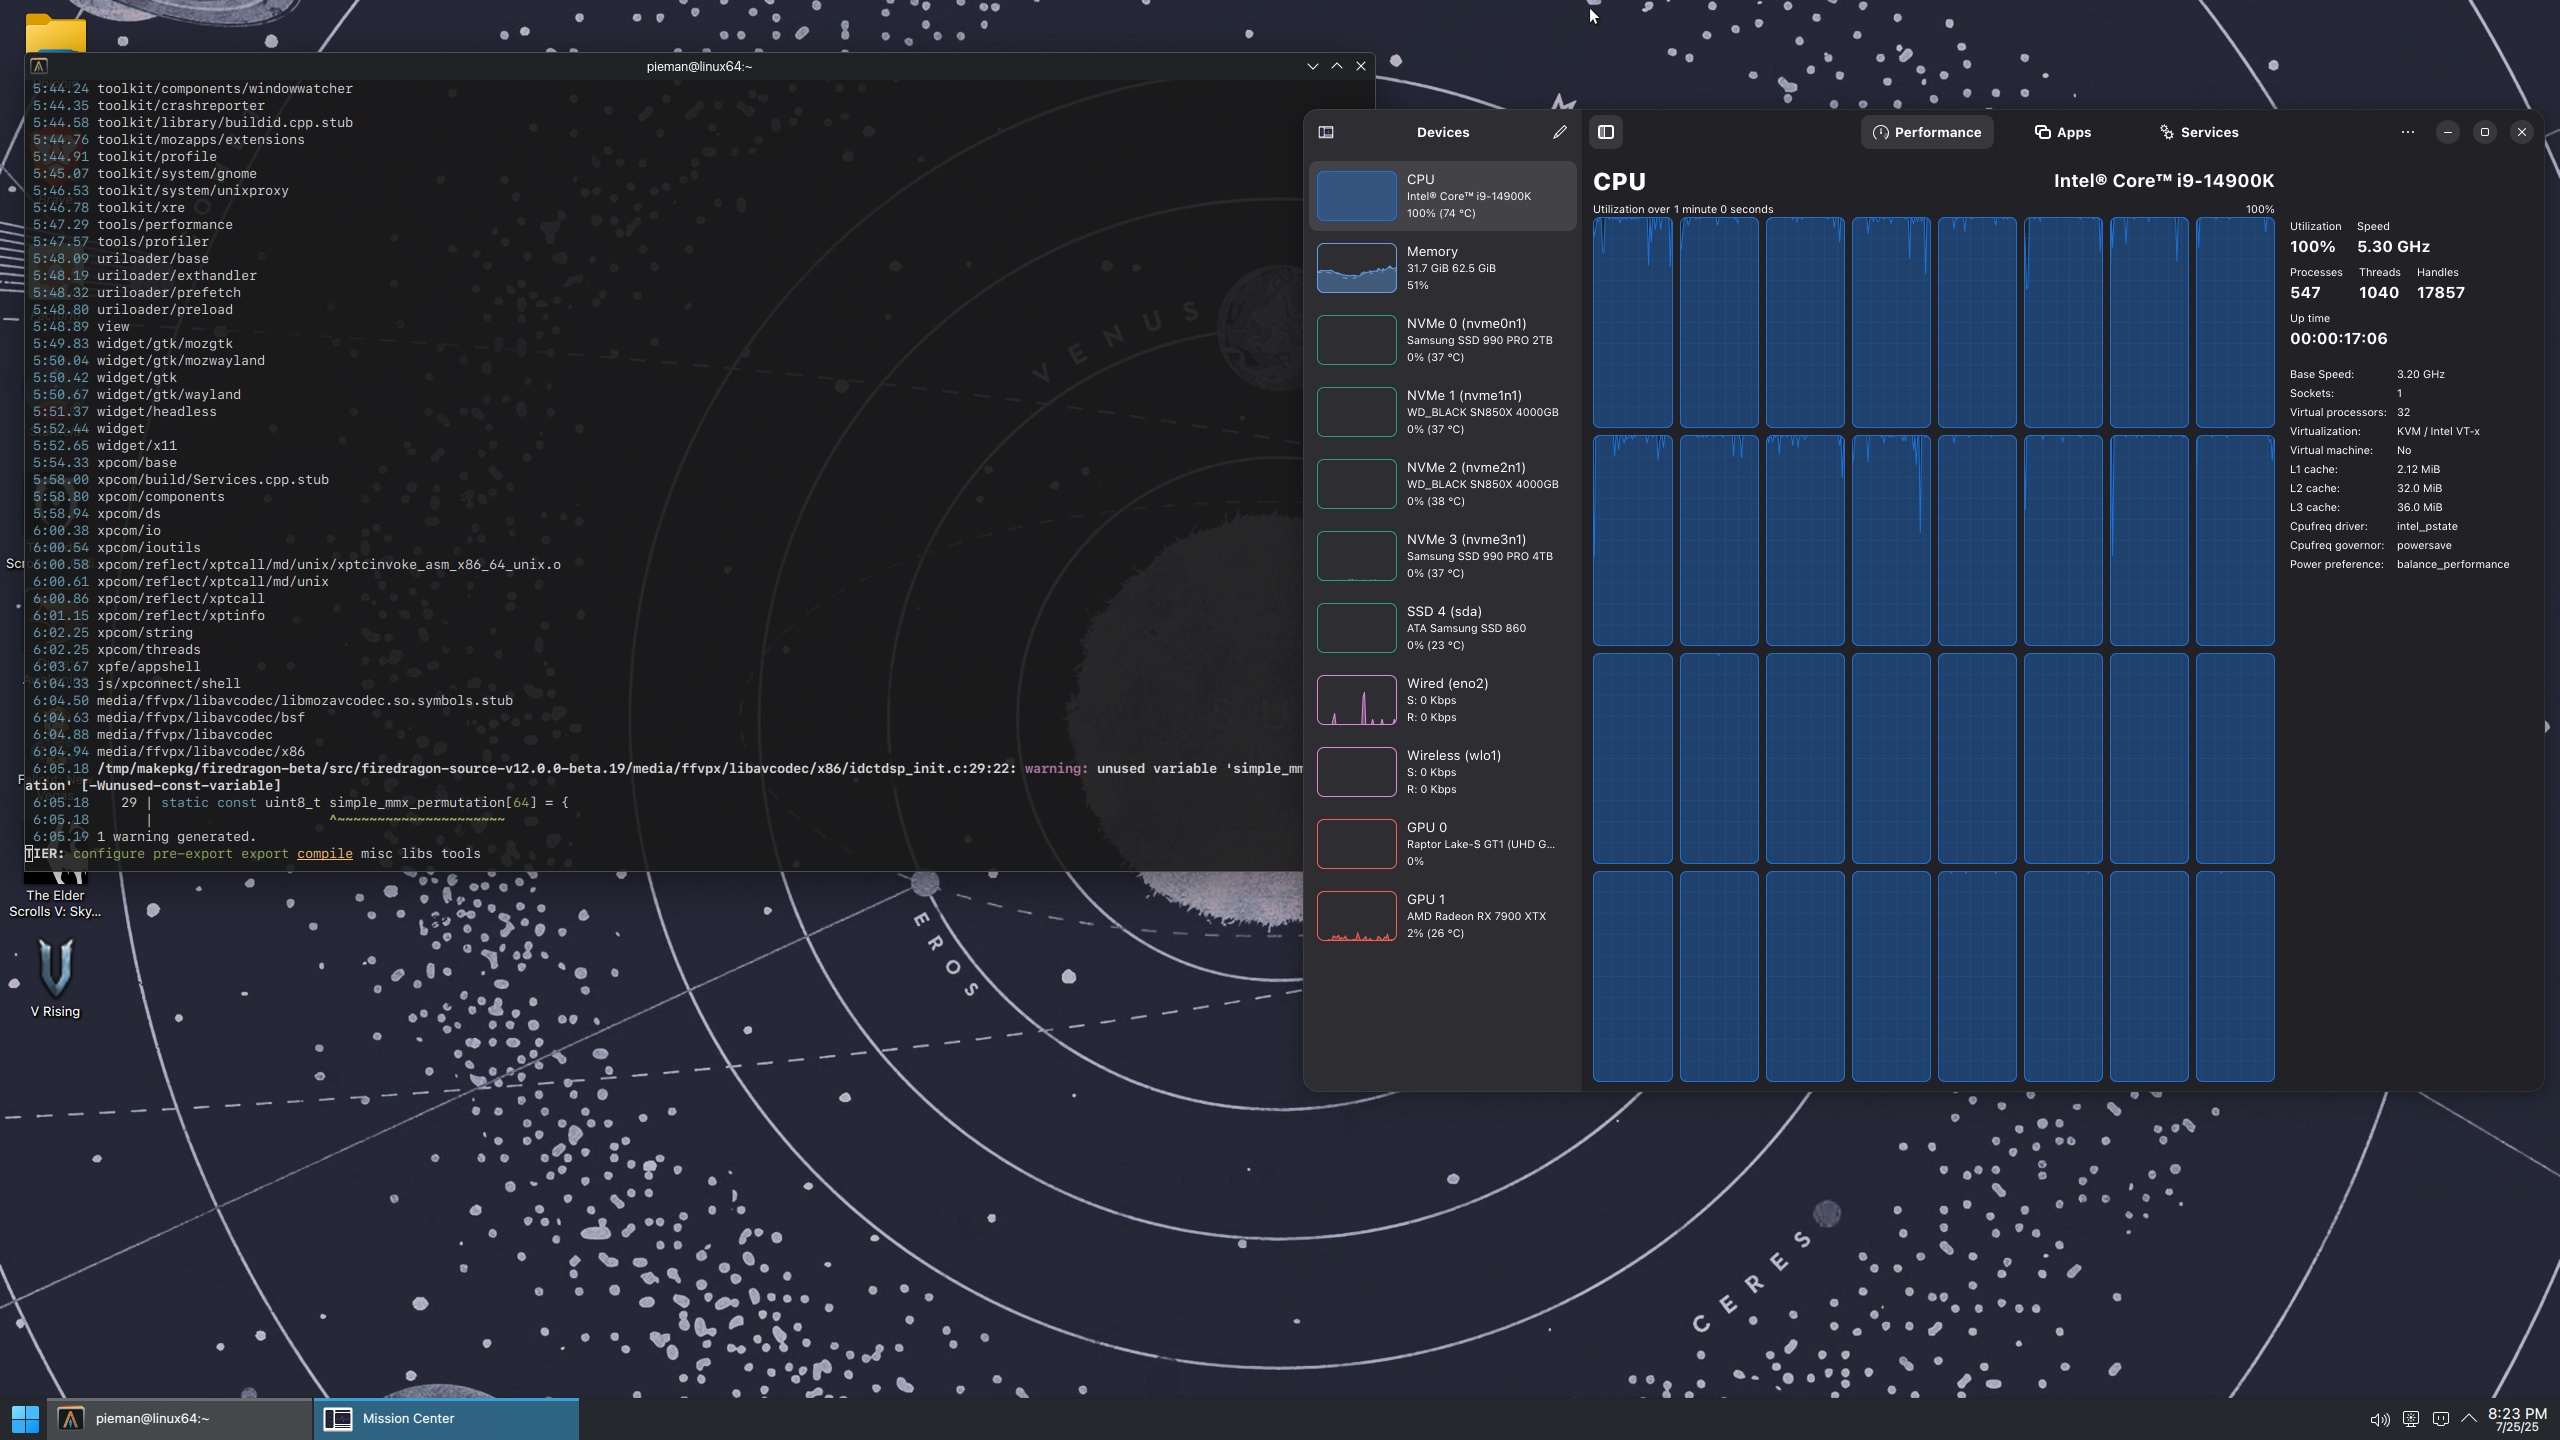Viewport: 2560px width, 1440px height.
Task: Select NVMe 1 (nvme1n1) drive
Action: coord(1442,412)
